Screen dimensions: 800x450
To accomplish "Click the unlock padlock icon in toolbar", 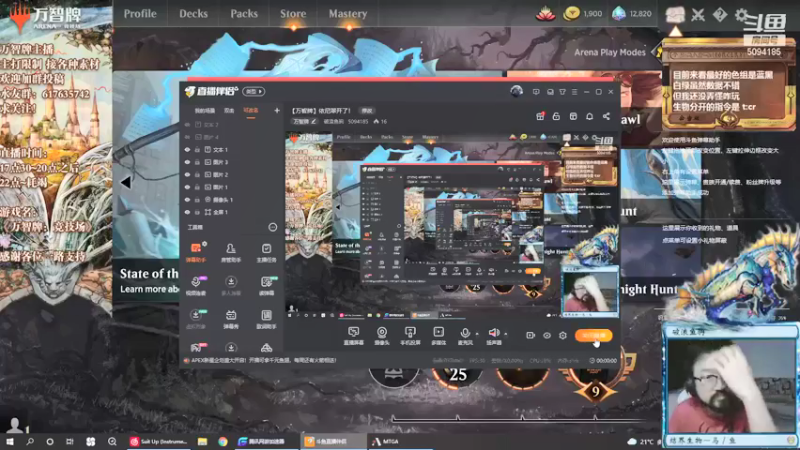I will pyautogui.click(x=556, y=116).
